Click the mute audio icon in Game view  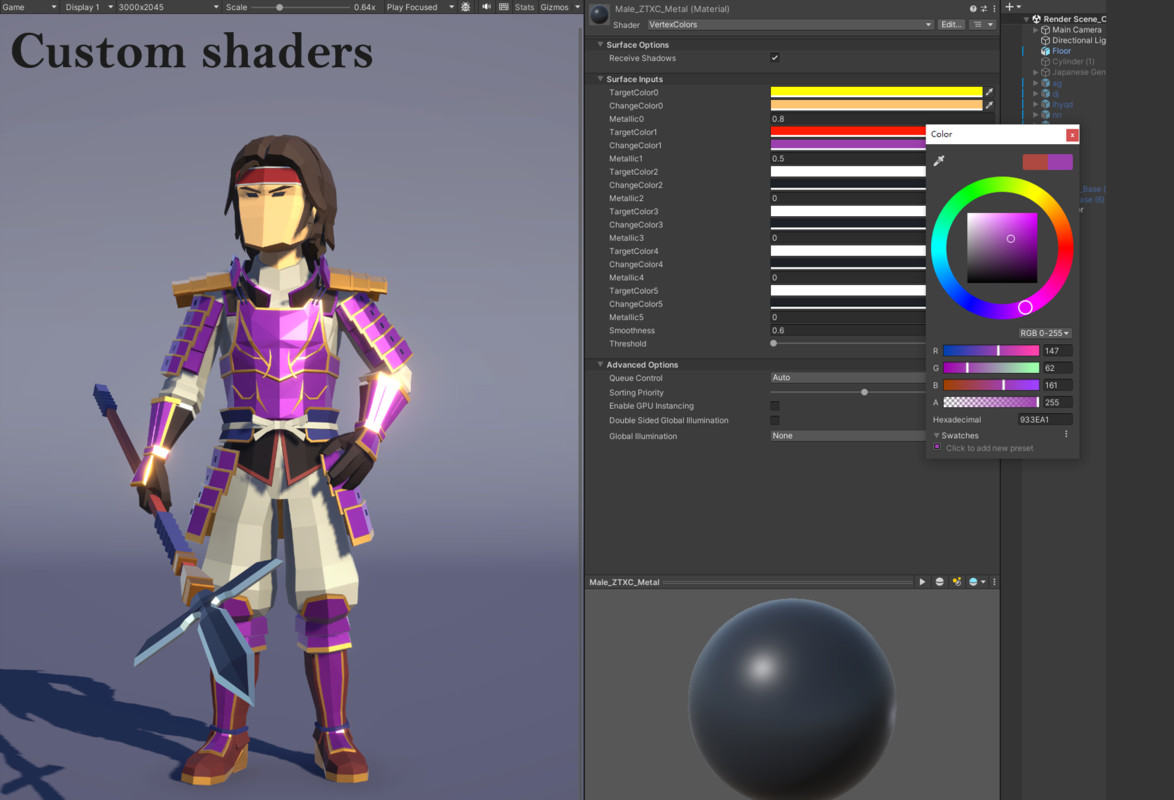pos(485,6)
